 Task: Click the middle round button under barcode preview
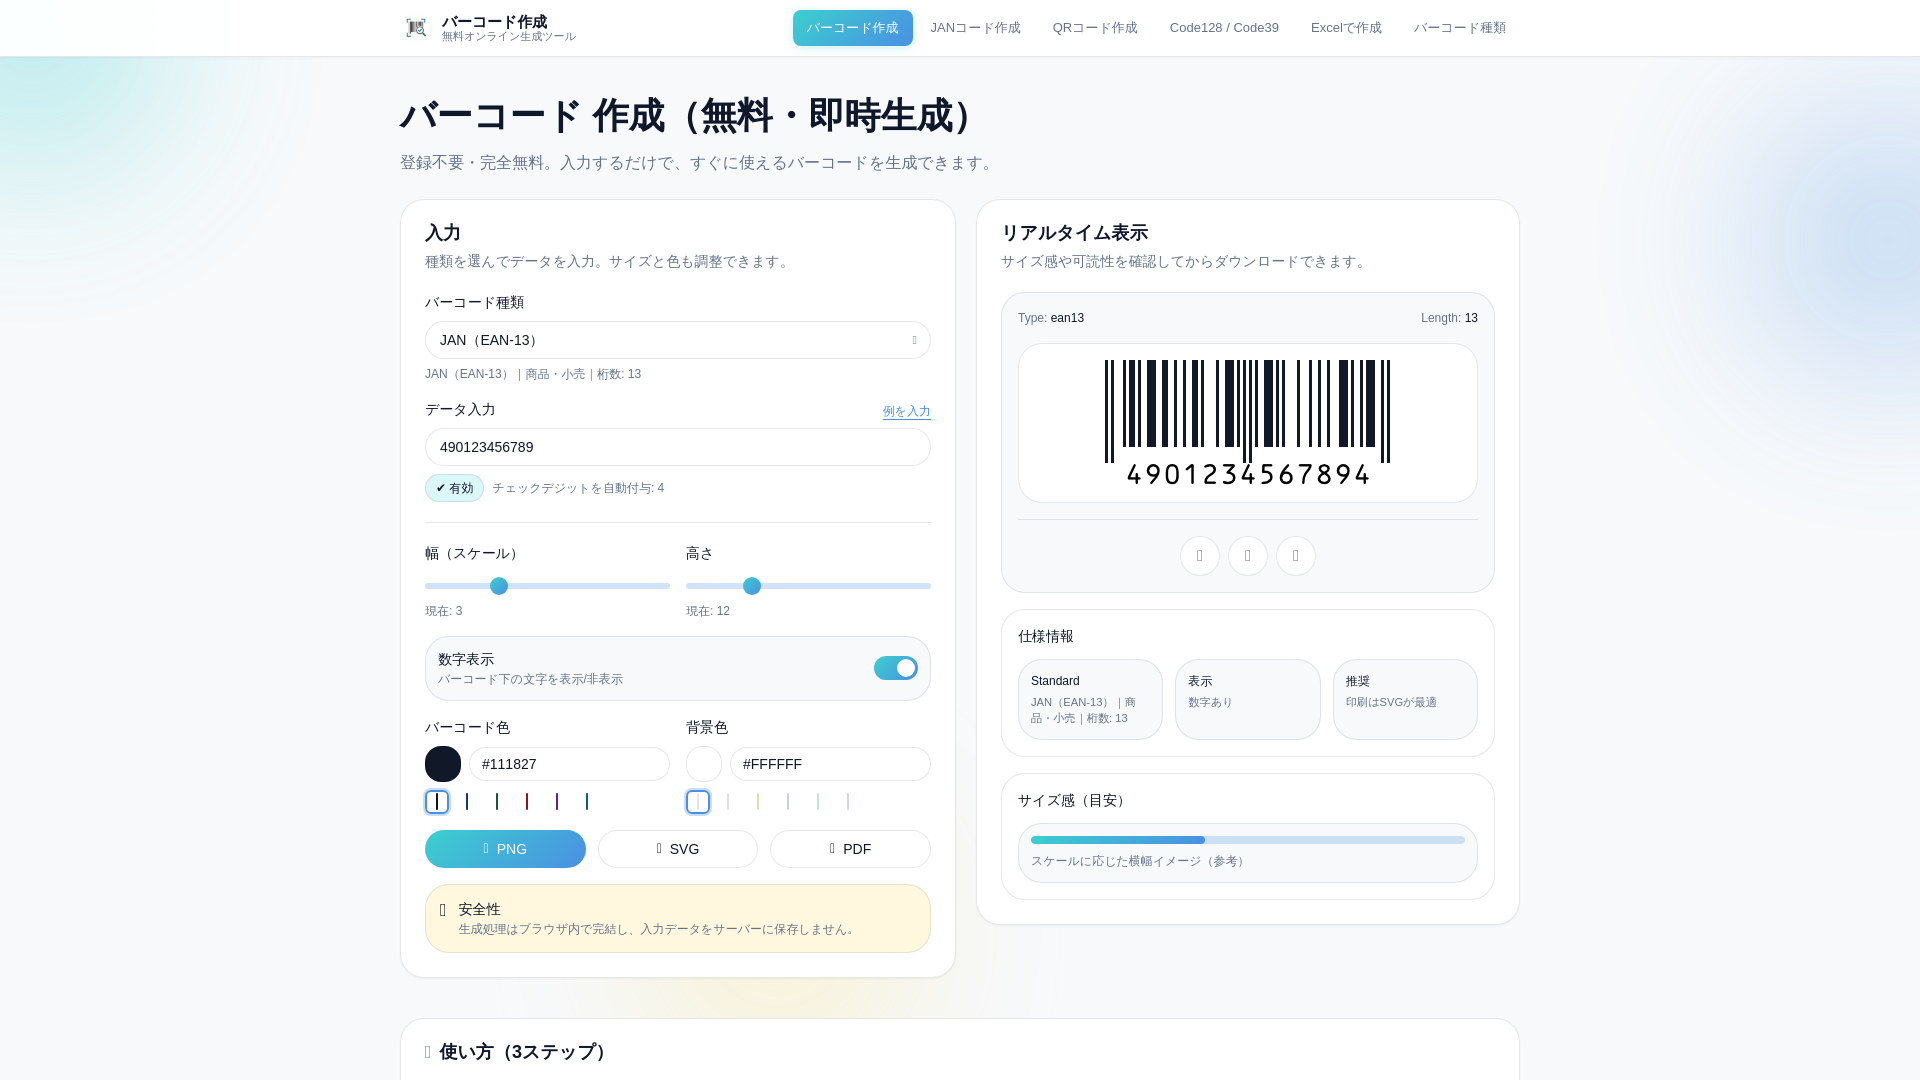[x=1247, y=556]
